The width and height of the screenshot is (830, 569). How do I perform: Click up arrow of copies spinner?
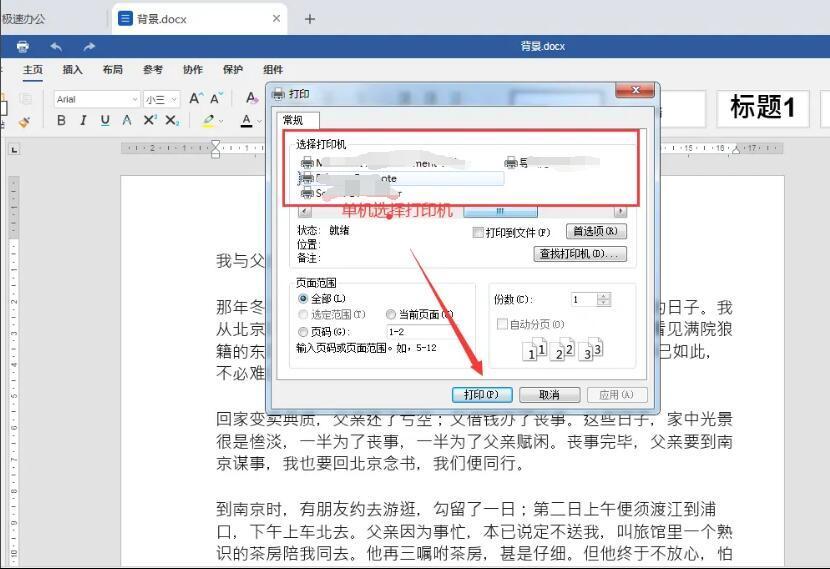point(604,296)
